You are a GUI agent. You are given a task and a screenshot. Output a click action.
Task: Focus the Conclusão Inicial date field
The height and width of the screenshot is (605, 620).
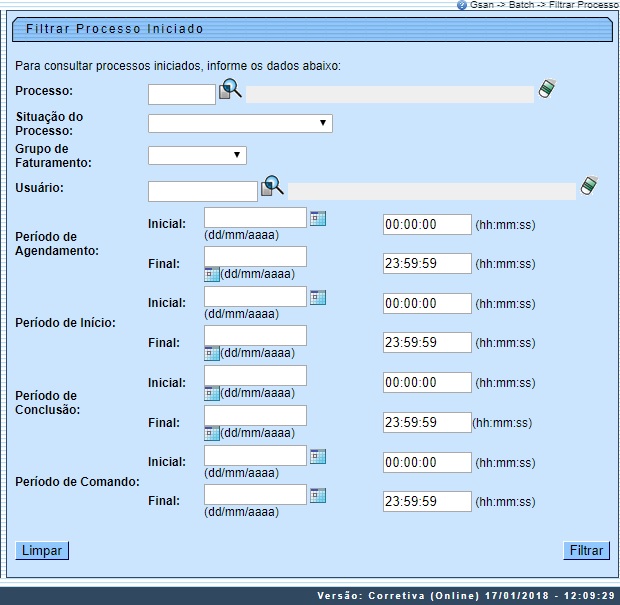tap(255, 376)
